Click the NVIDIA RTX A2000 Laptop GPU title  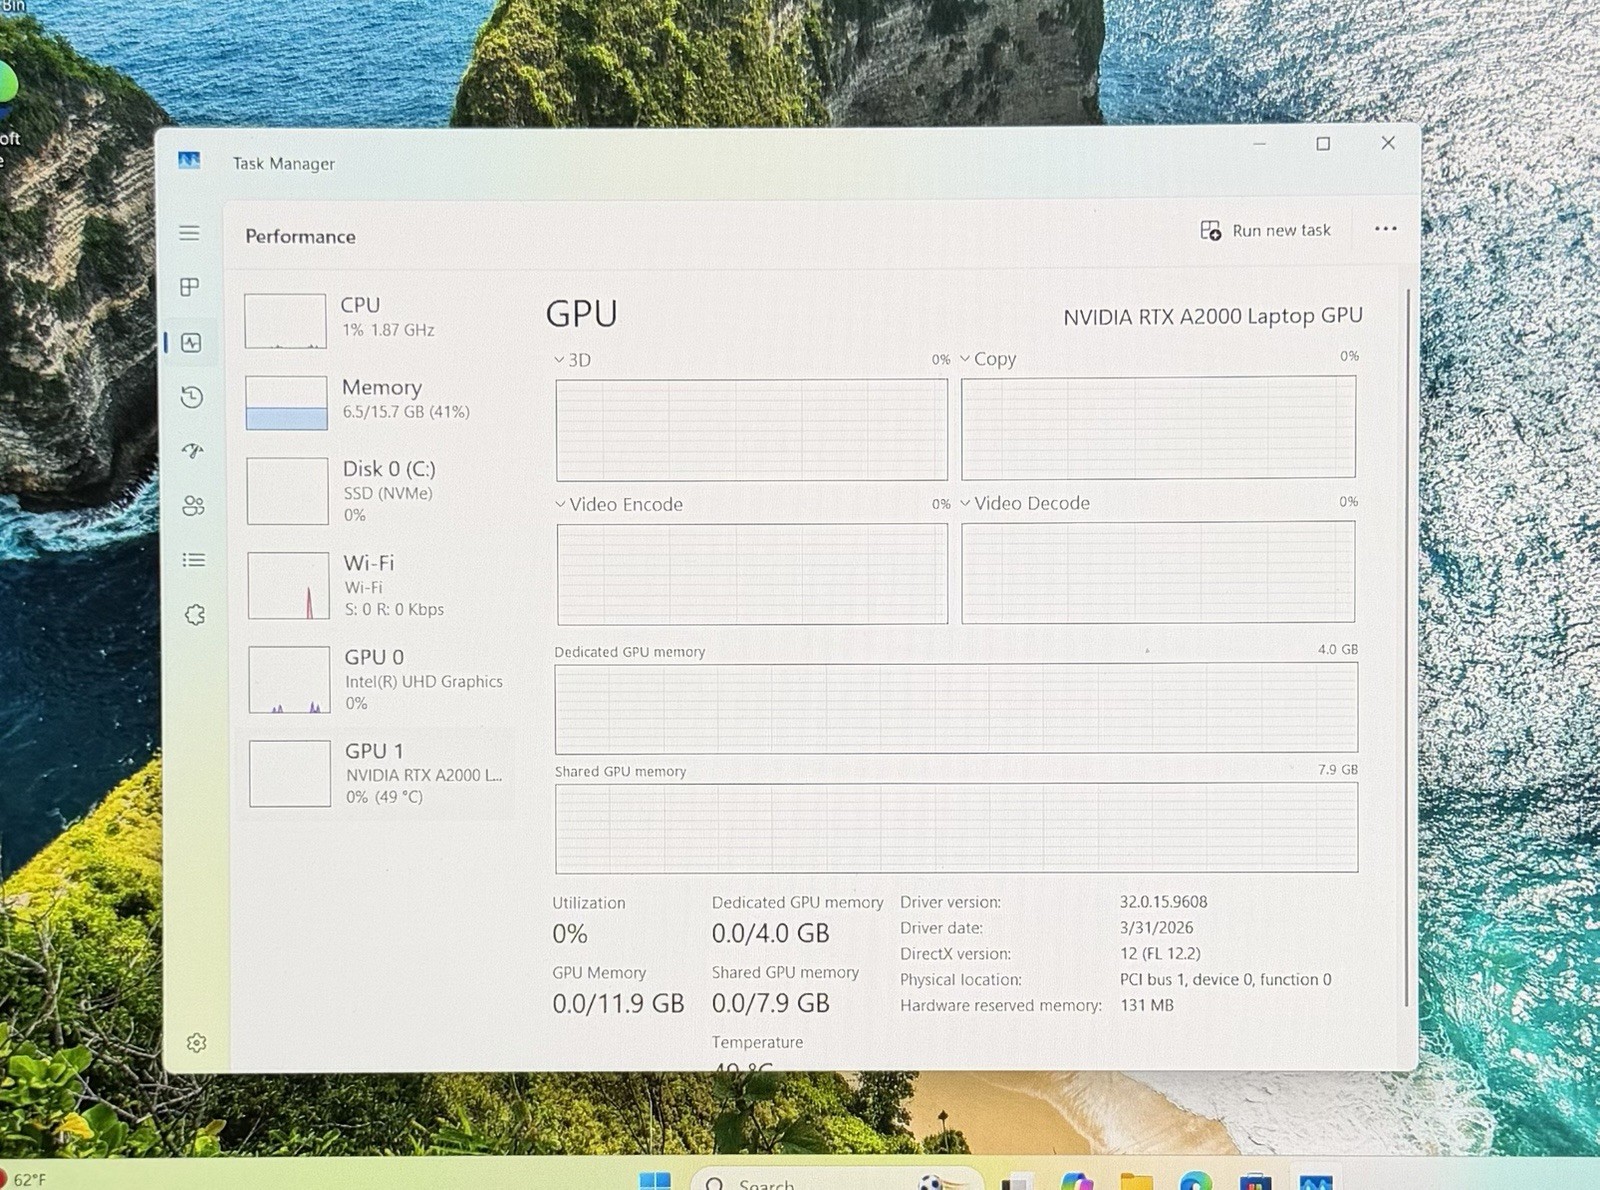[1212, 316]
